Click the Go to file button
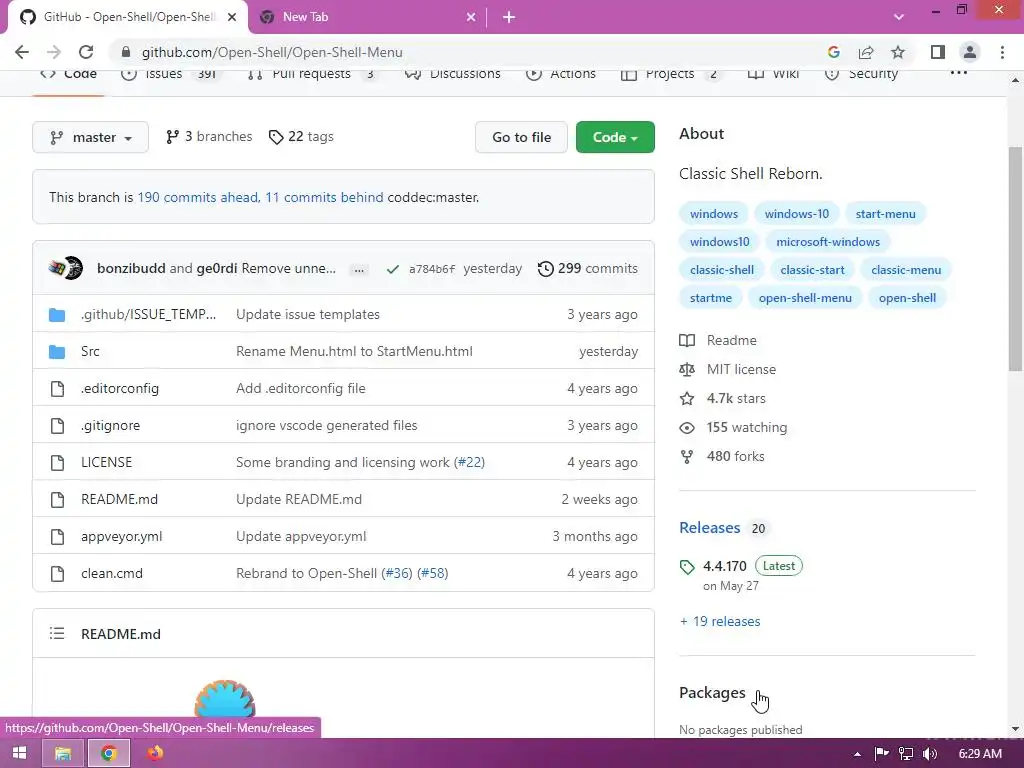Screen dimensions: 1024x768 [521, 137]
